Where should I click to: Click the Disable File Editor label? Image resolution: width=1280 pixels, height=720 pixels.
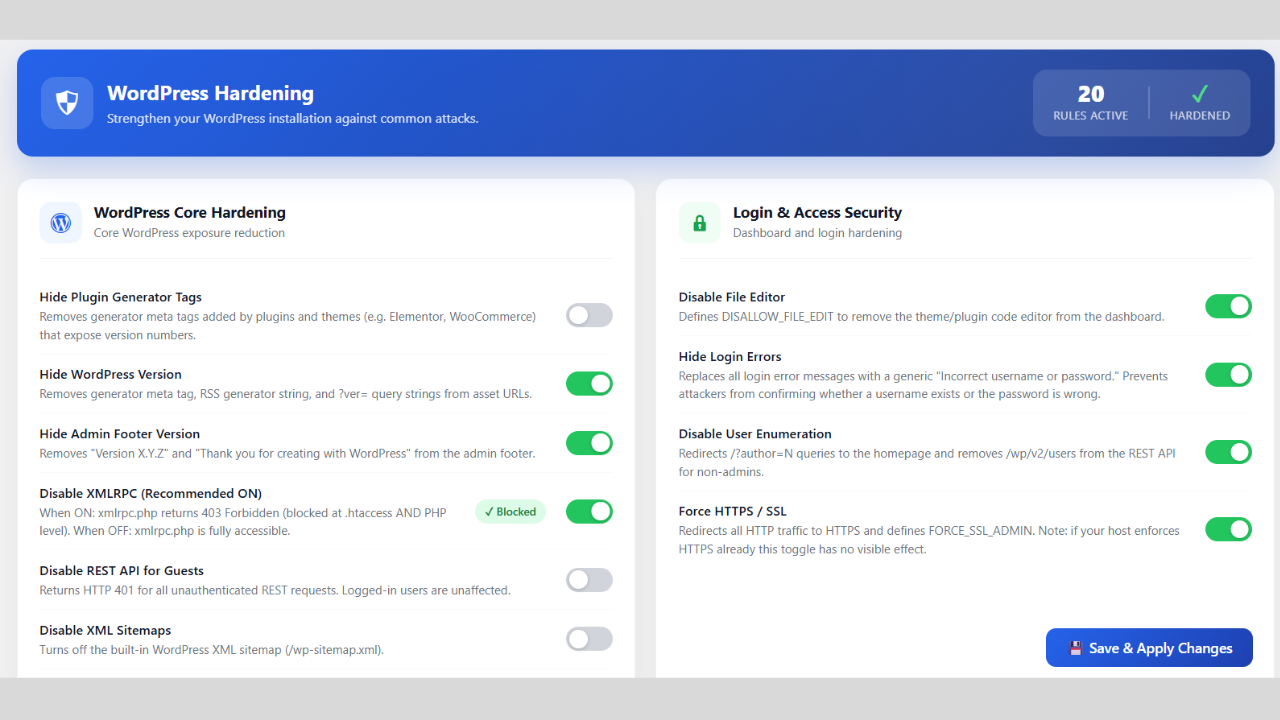coord(732,297)
